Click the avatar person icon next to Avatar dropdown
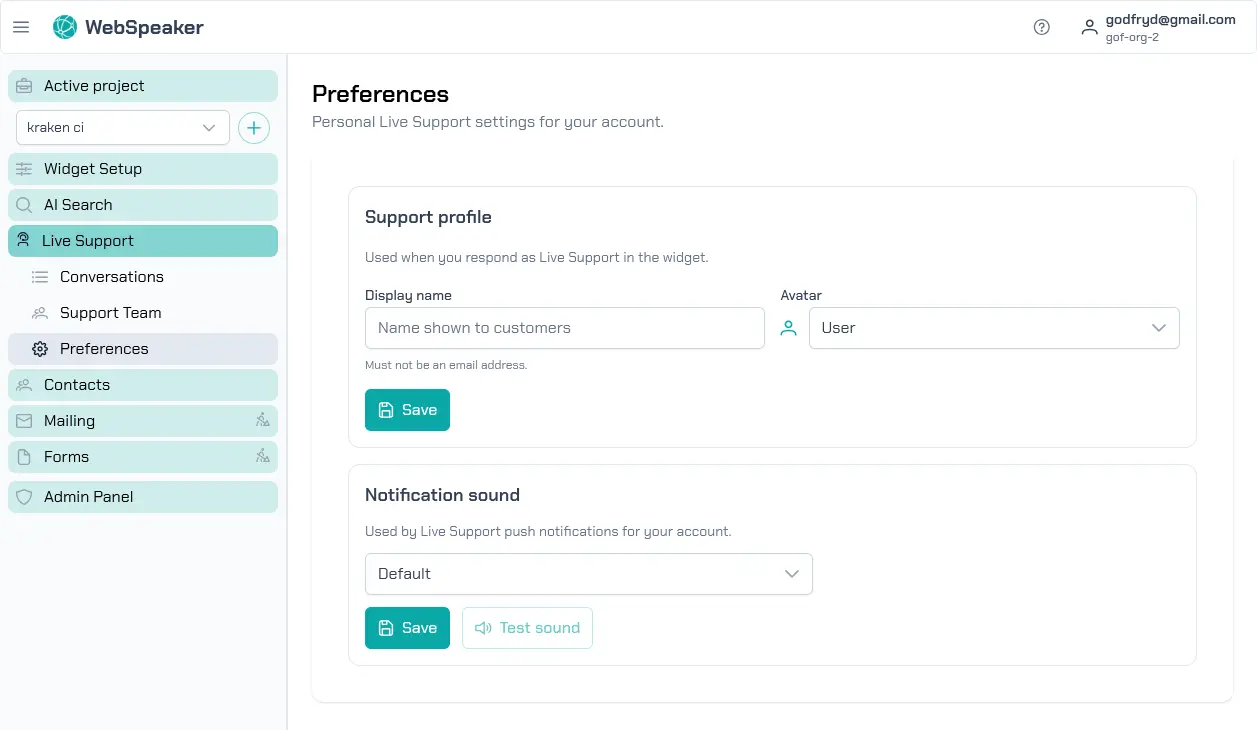The width and height of the screenshot is (1257, 730). coord(789,327)
